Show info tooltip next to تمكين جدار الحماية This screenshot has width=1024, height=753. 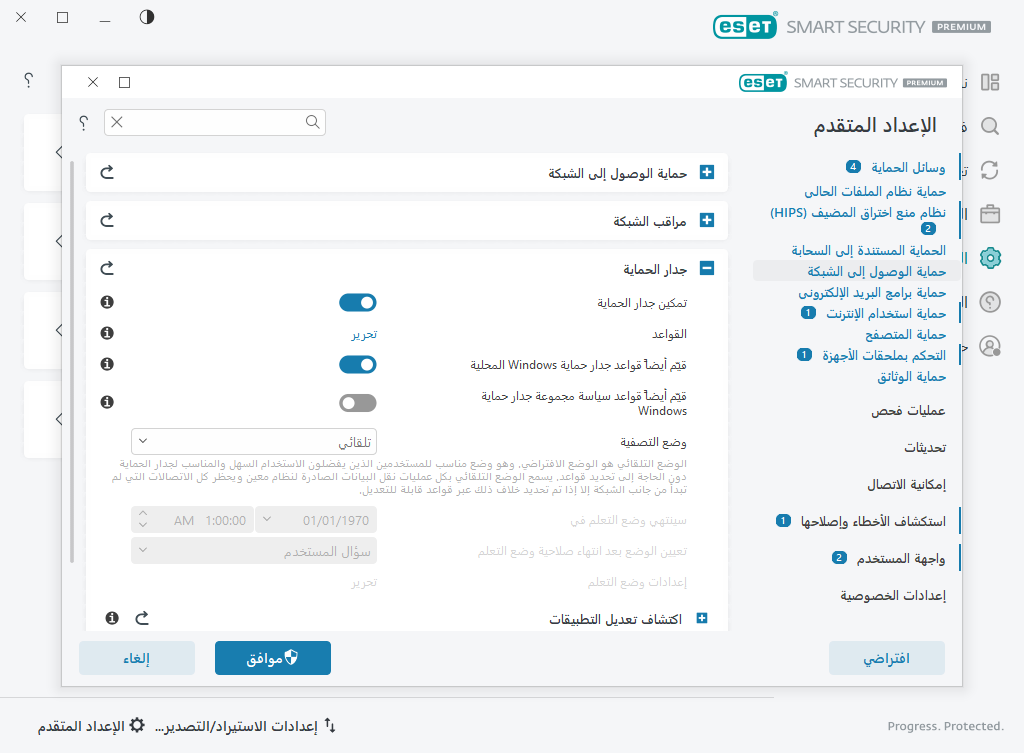pyautogui.click(x=107, y=301)
